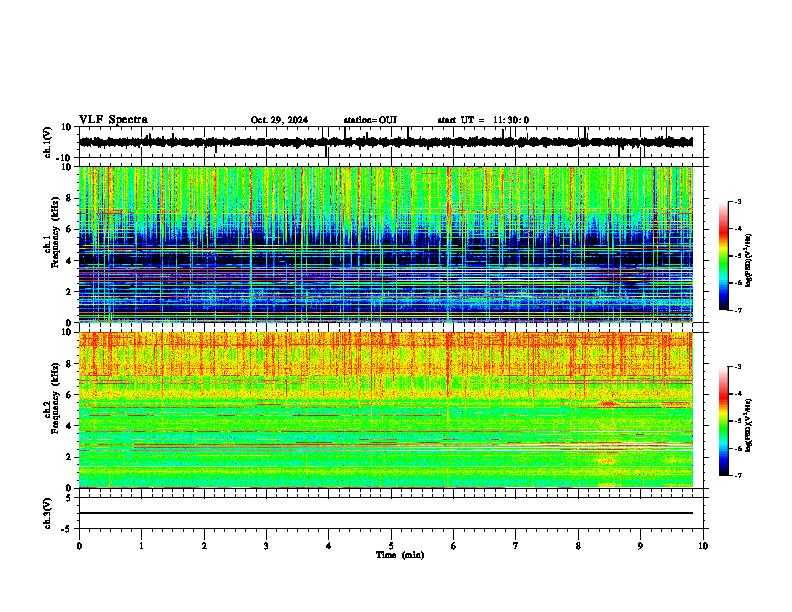The width and height of the screenshot is (792, 612).
Task: Click the final time axis tick label "10"
Action: (x=703, y=546)
